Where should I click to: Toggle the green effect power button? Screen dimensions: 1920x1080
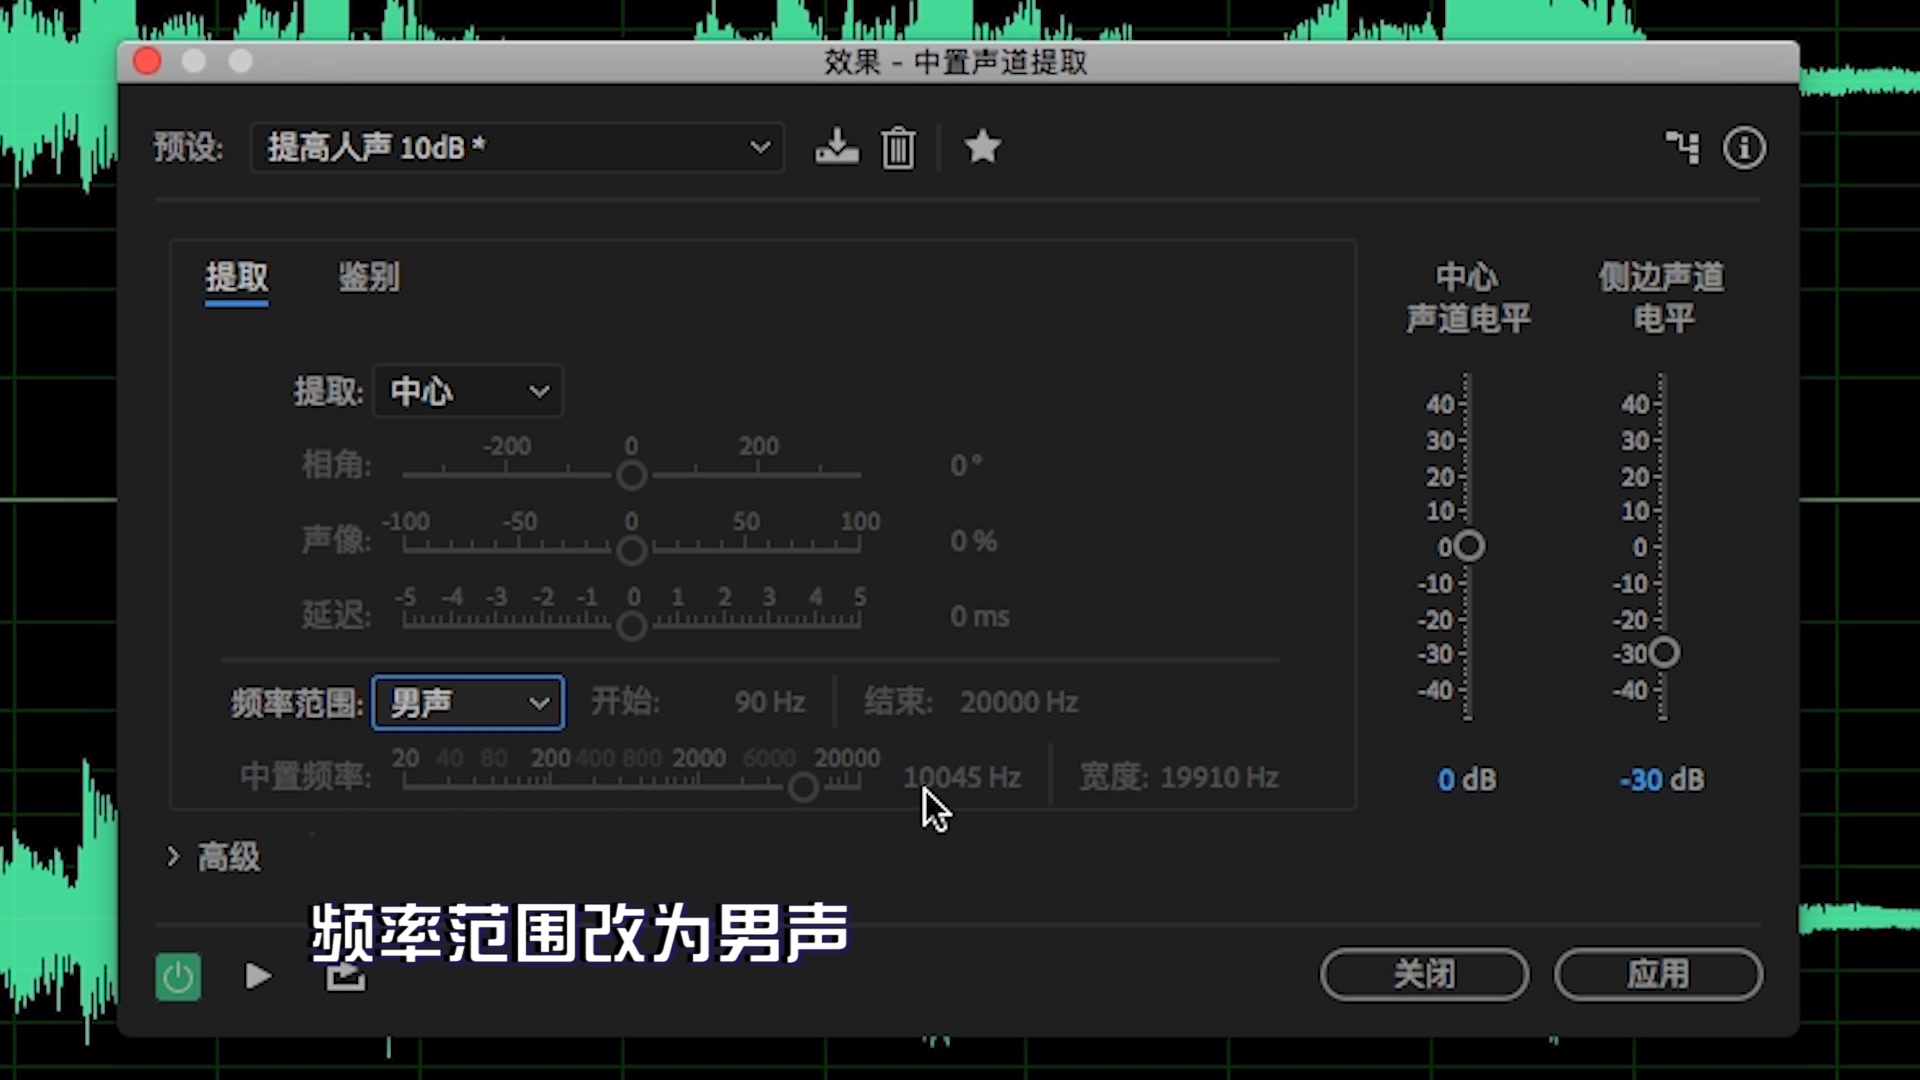tap(178, 977)
